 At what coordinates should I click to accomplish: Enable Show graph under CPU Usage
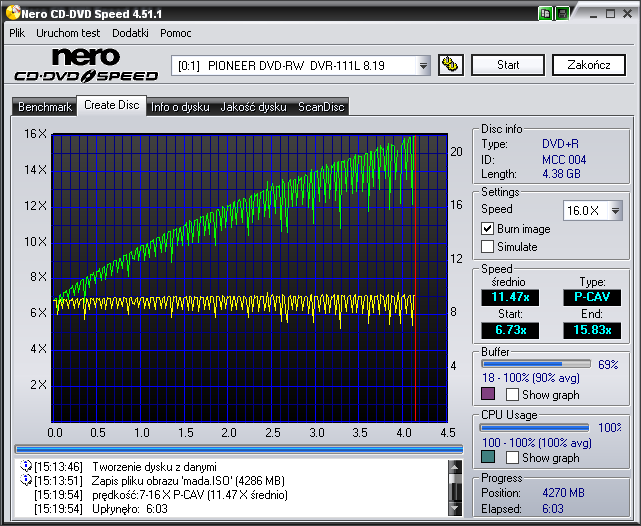(512, 457)
